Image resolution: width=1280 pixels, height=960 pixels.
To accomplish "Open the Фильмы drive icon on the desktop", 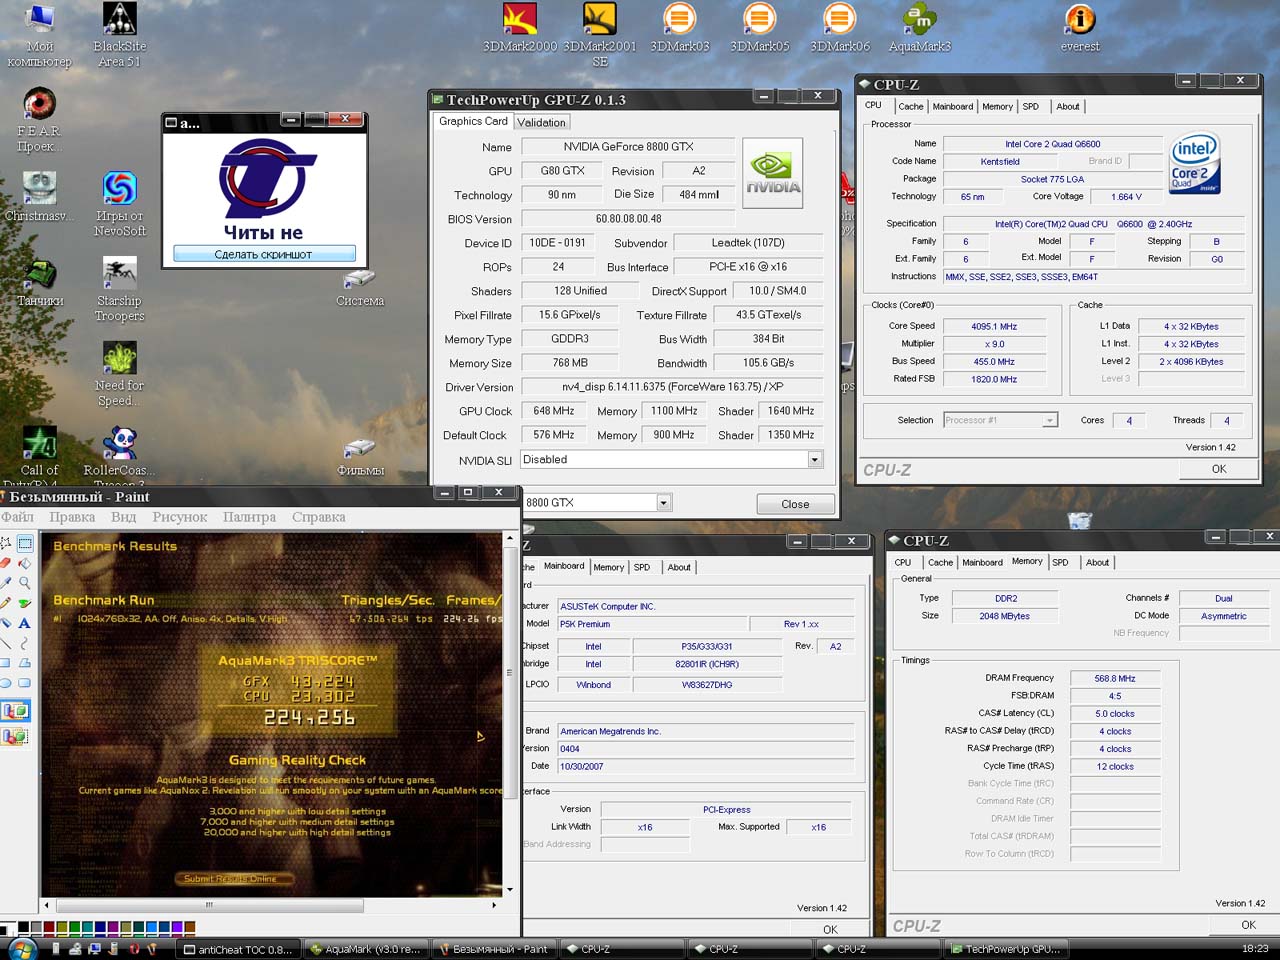I will pyautogui.click(x=360, y=457).
